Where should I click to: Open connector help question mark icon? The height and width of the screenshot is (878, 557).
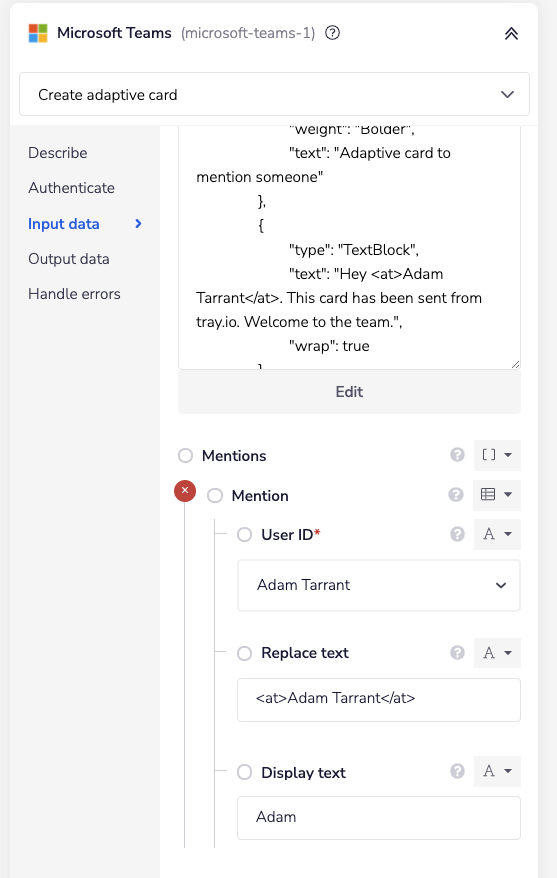[x=333, y=33]
